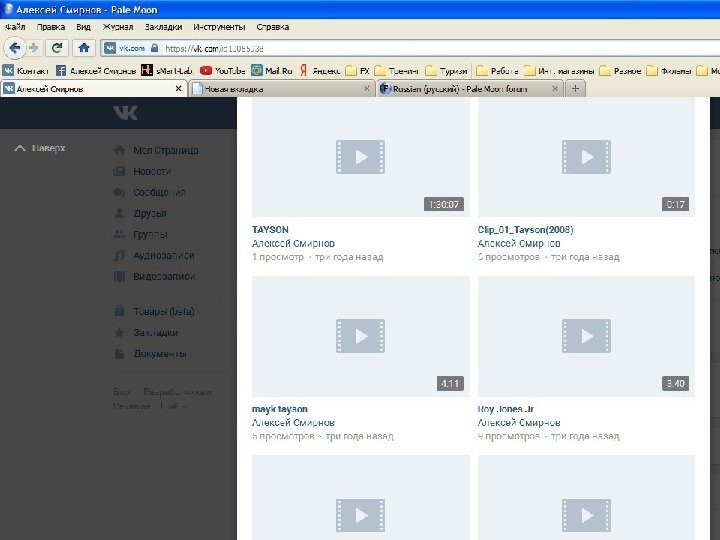Image resolution: width=720 pixels, height=540 pixels.
Task: Click the 3:40 duration label
Action: coord(675,383)
